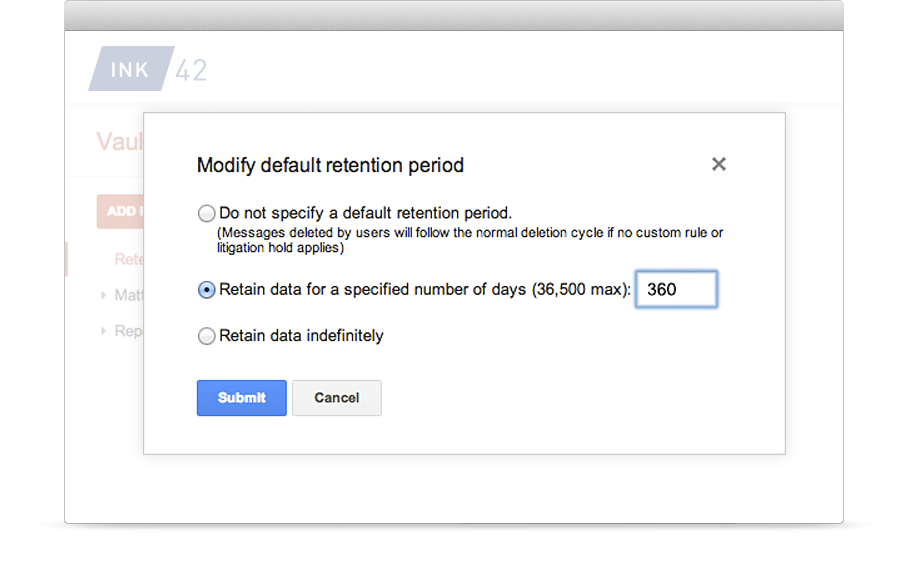
Task: Click the INK 42 logo
Action: (148, 69)
